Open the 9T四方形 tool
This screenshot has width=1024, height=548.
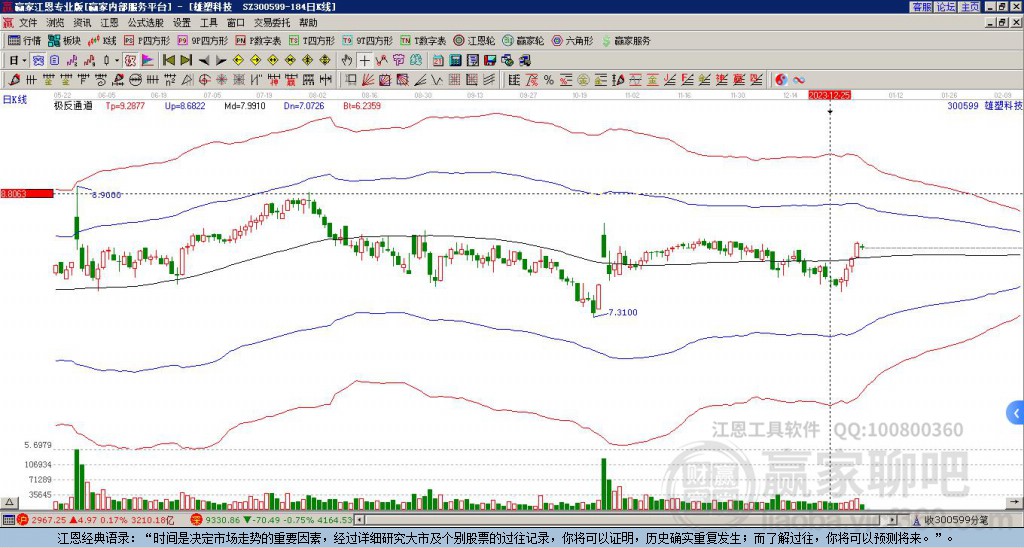click(x=368, y=40)
